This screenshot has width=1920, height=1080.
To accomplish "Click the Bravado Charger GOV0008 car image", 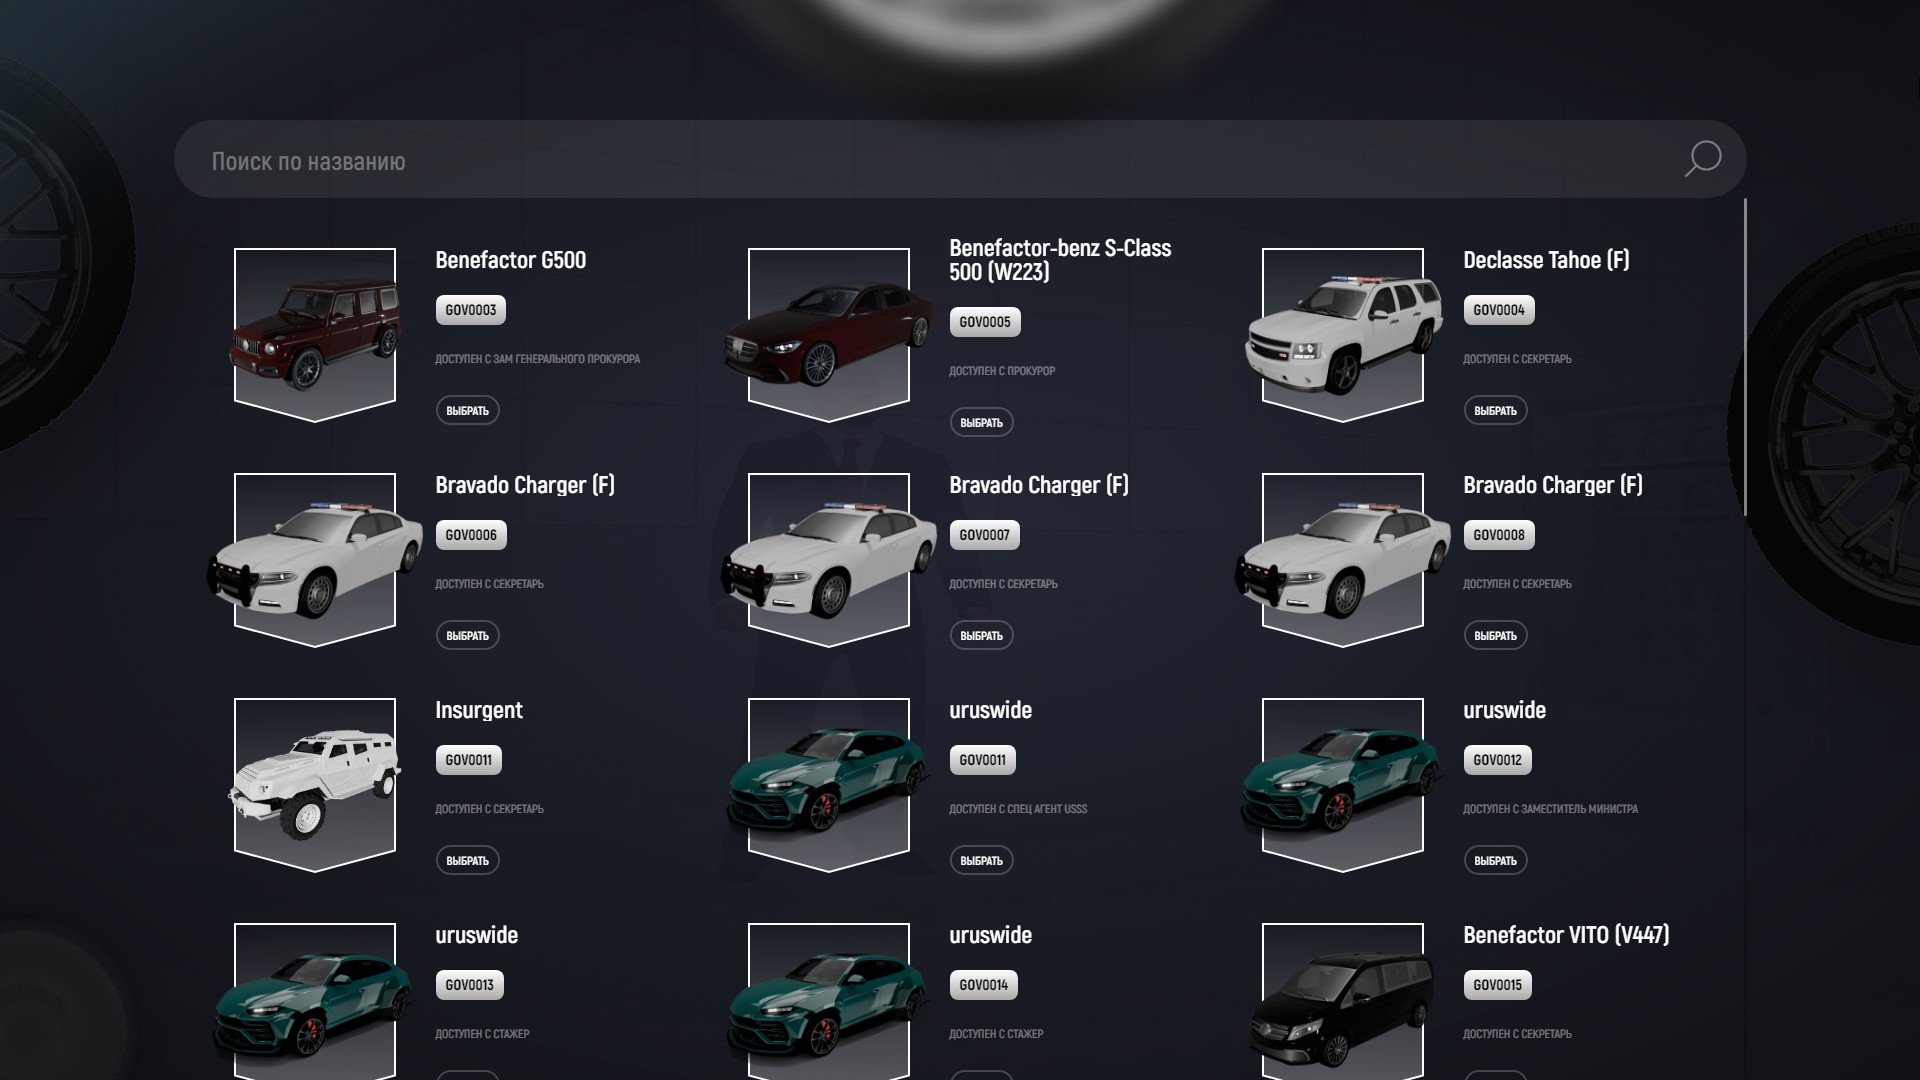I will pyautogui.click(x=1343, y=560).
